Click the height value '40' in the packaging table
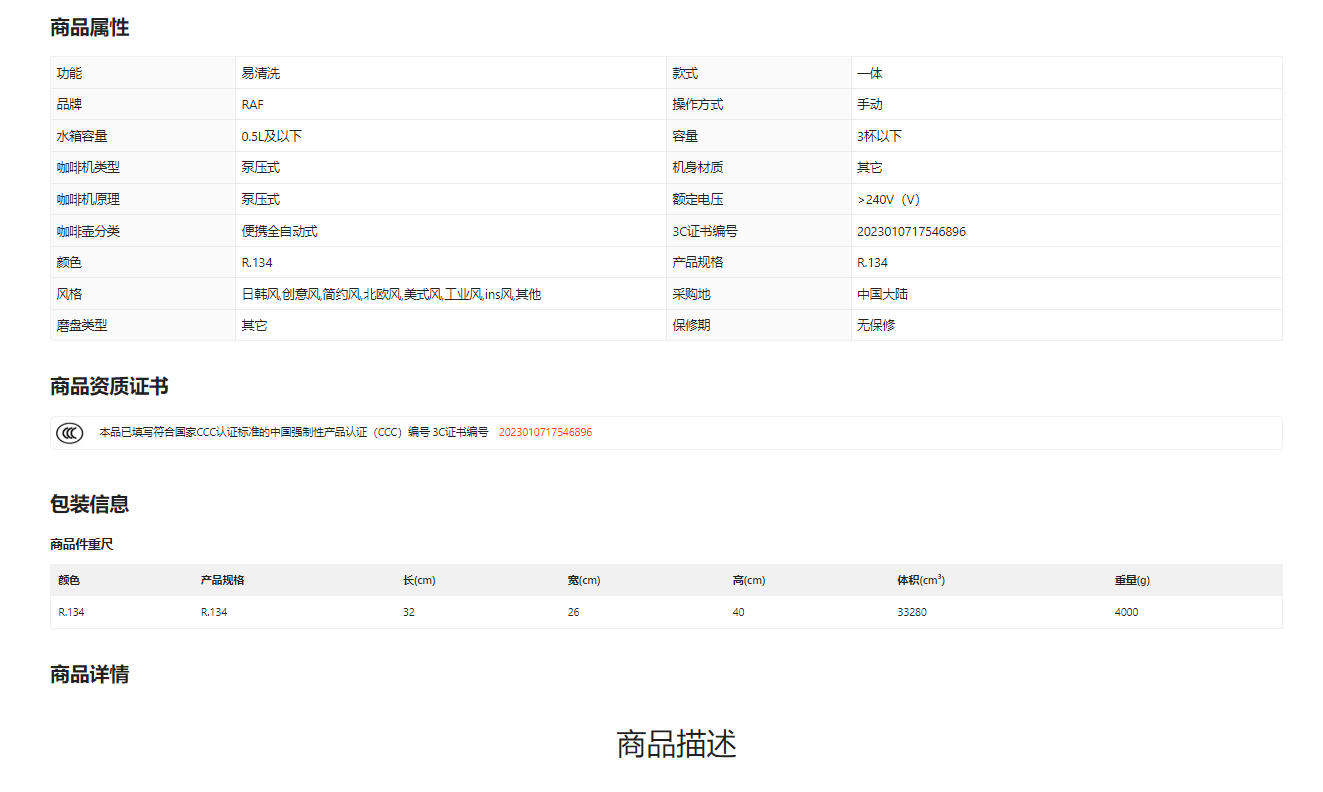Screen dimensions: 1323x792 pos(739,612)
